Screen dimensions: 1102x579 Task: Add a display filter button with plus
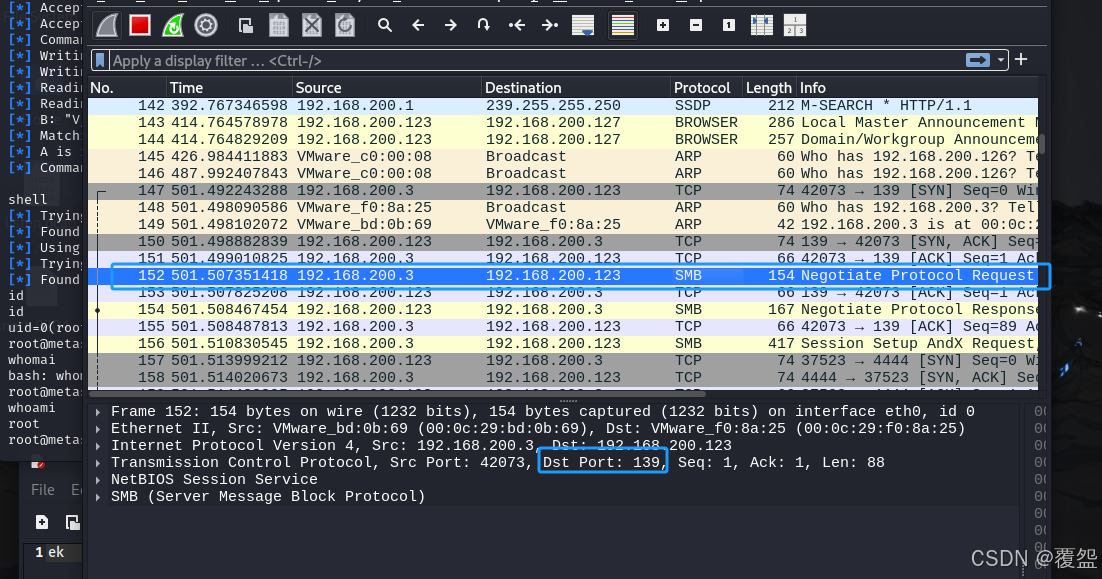pyautogui.click(x=1021, y=60)
